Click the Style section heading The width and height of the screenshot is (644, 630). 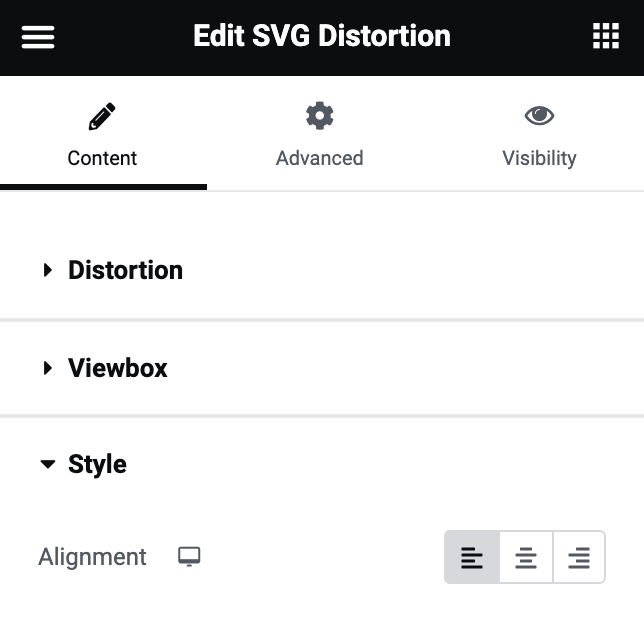pos(97,465)
